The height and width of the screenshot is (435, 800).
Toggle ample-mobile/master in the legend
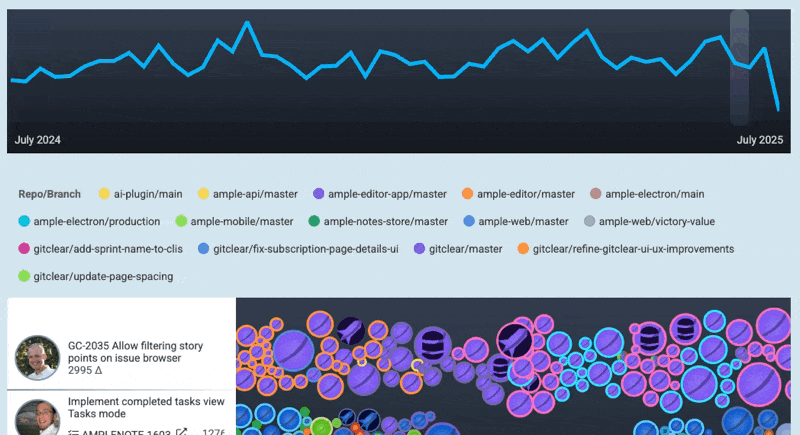234,221
